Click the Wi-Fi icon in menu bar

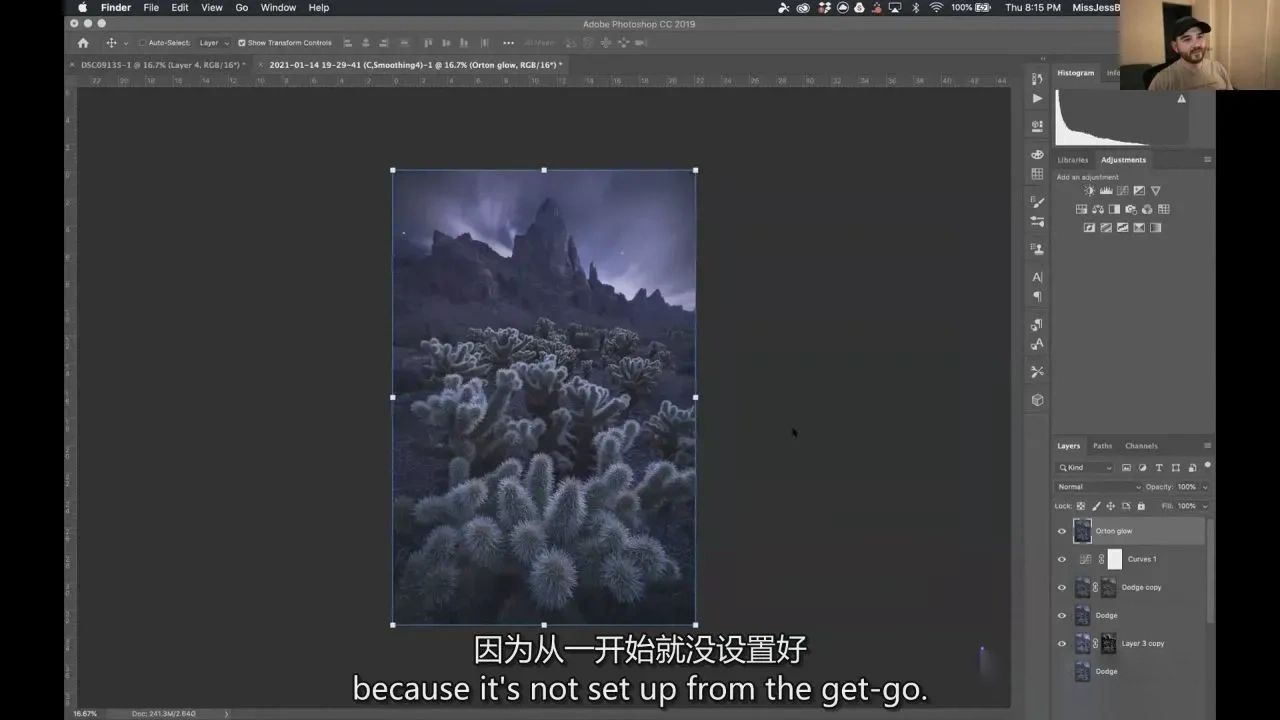[x=936, y=7]
